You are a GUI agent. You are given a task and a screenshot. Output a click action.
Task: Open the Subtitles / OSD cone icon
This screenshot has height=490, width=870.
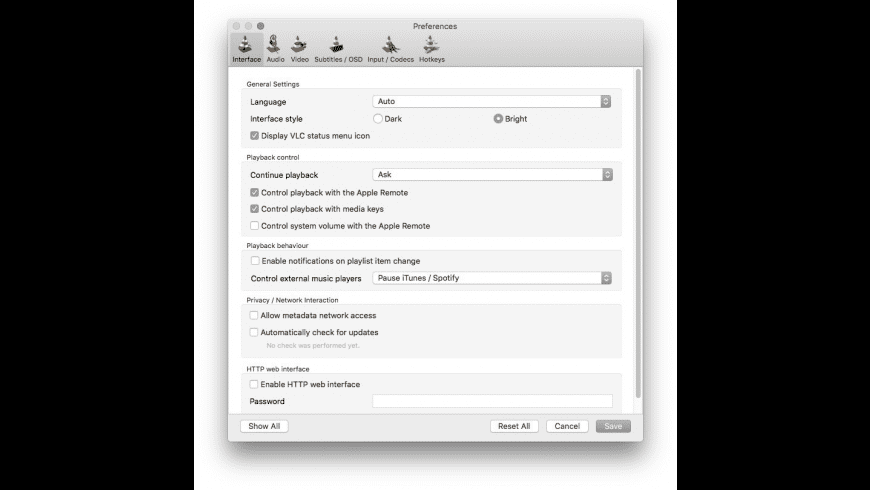pos(337,44)
